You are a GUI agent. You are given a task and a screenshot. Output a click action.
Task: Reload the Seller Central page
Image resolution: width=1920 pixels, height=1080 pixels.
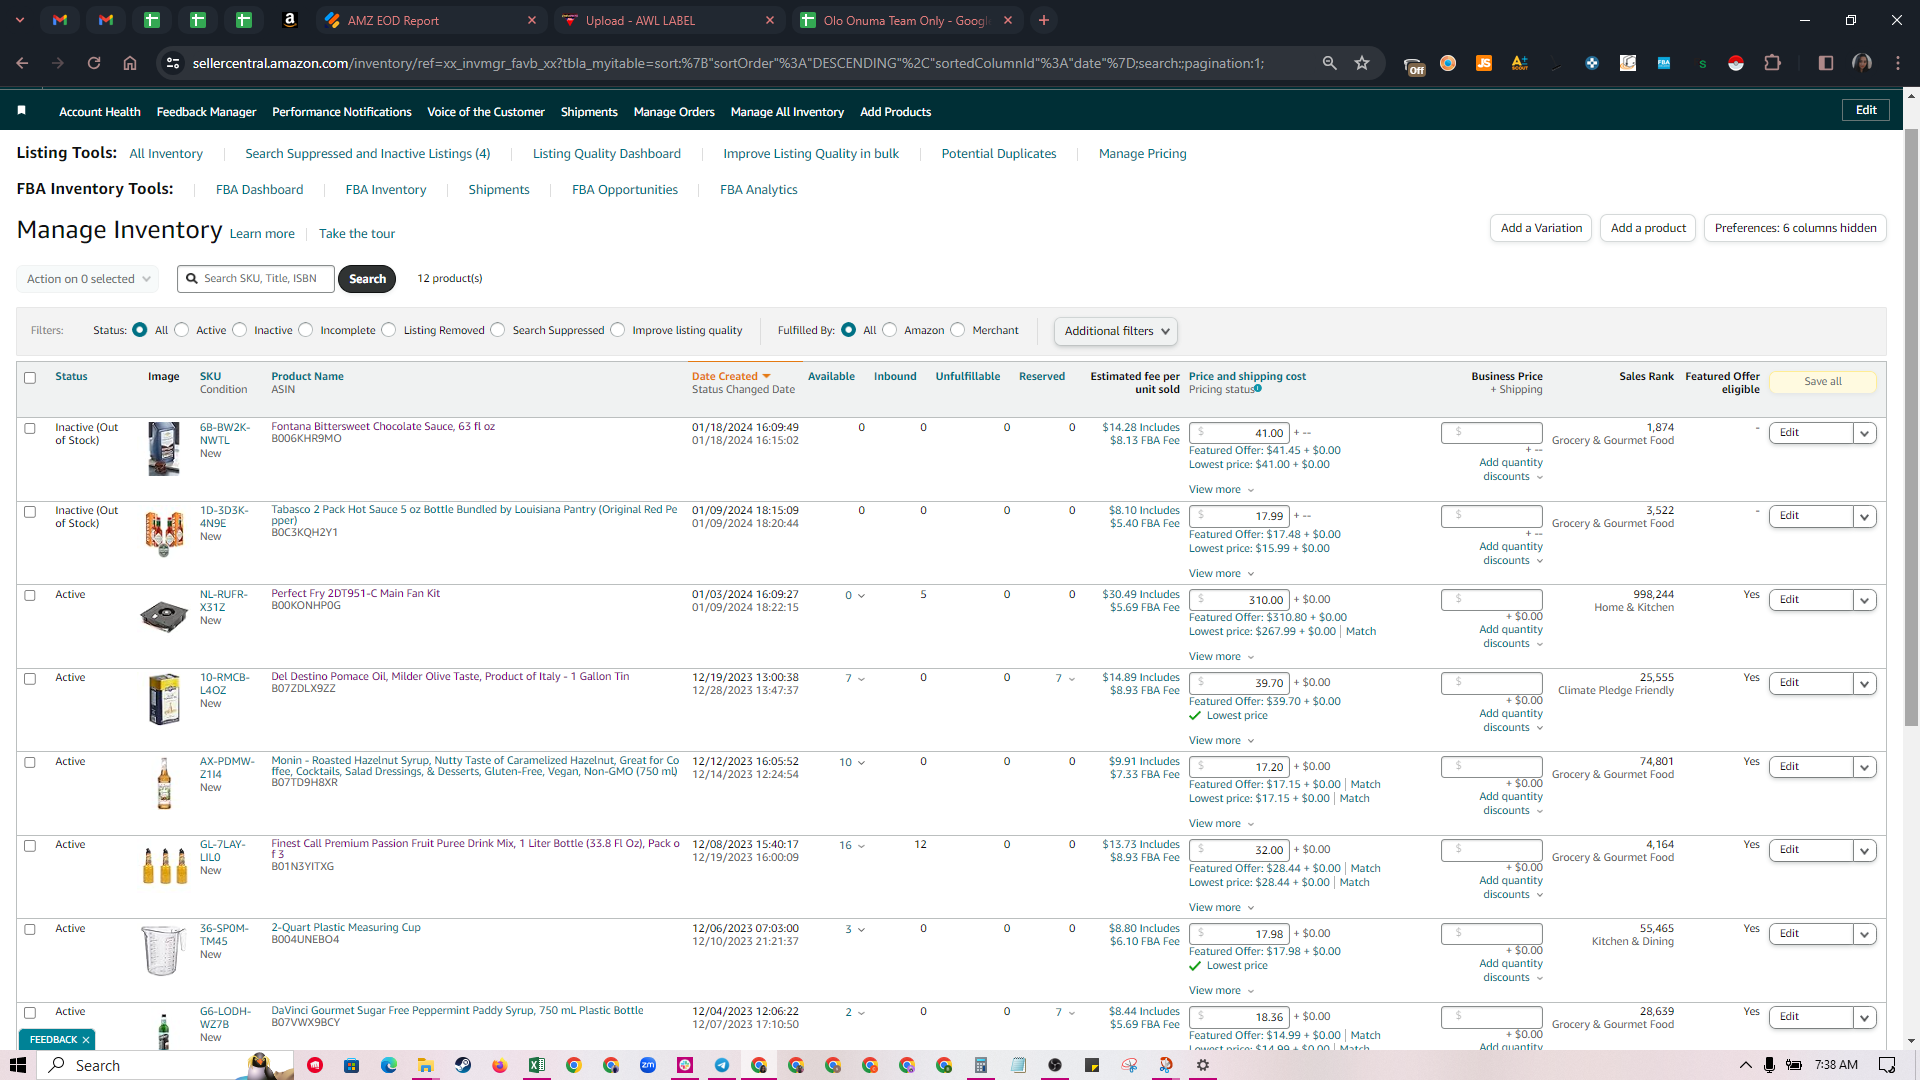click(94, 63)
